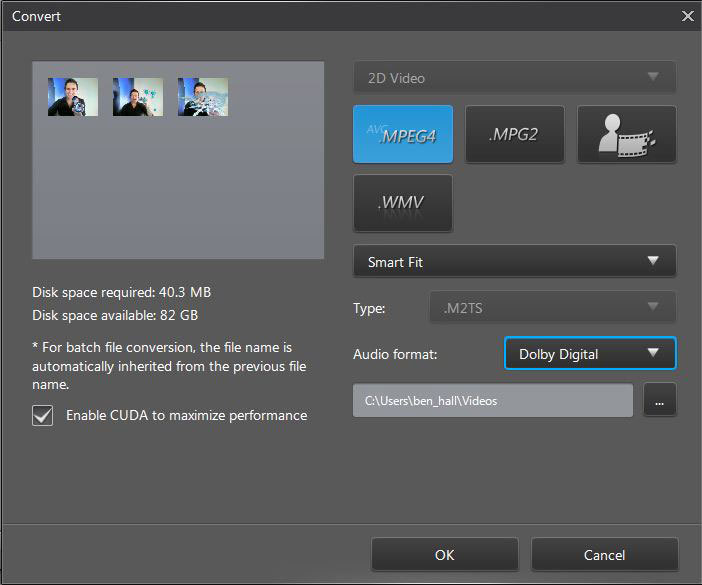The width and height of the screenshot is (702, 585).
Task: Open the .M2TS Type dropdown
Action: [553, 308]
